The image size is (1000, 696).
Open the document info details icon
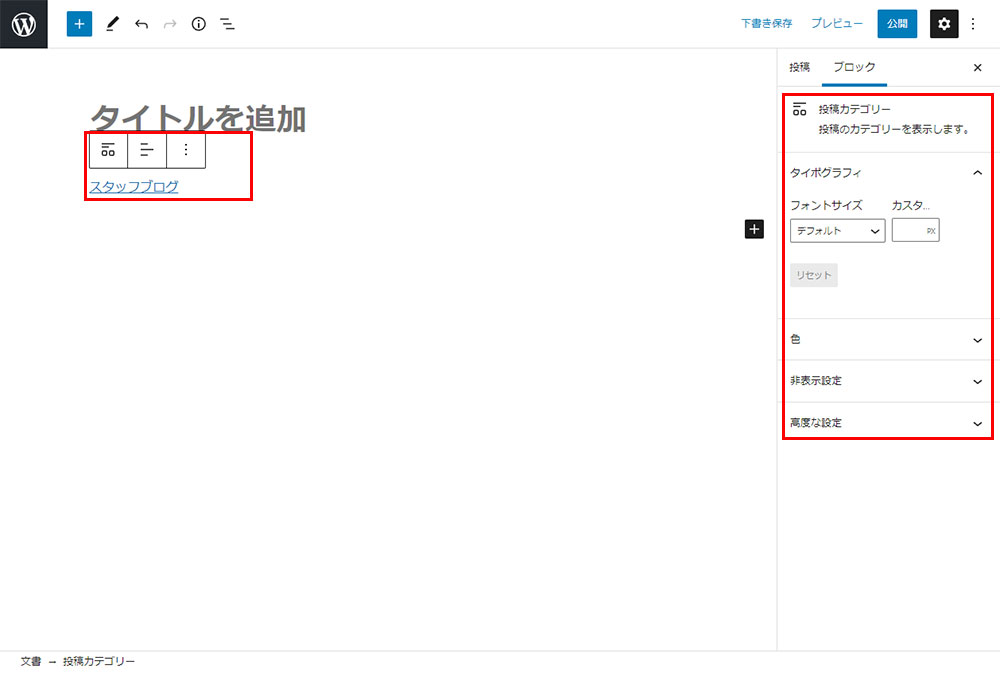pos(198,24)
